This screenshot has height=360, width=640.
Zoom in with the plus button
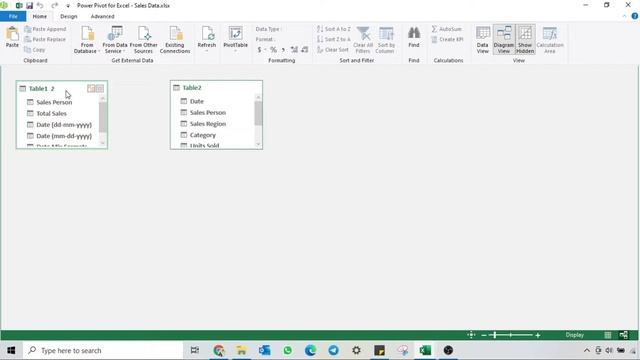pos(538,335)
